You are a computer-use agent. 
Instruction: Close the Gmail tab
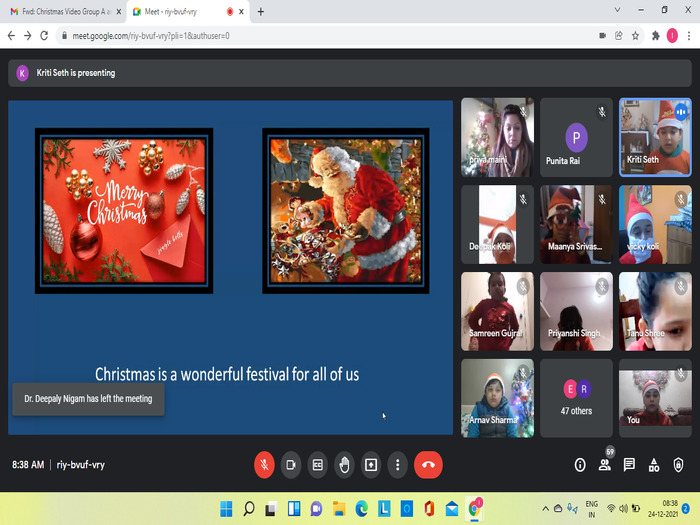(119, 12)
